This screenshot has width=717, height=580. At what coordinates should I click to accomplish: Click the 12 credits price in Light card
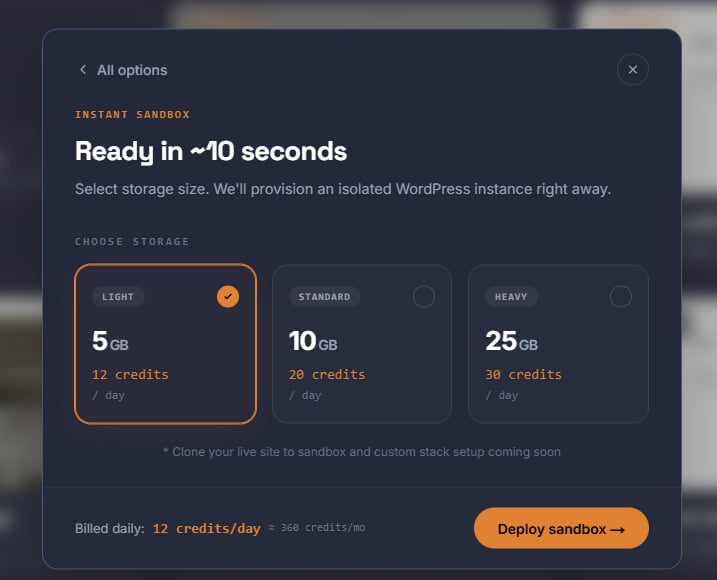point(130,375)
